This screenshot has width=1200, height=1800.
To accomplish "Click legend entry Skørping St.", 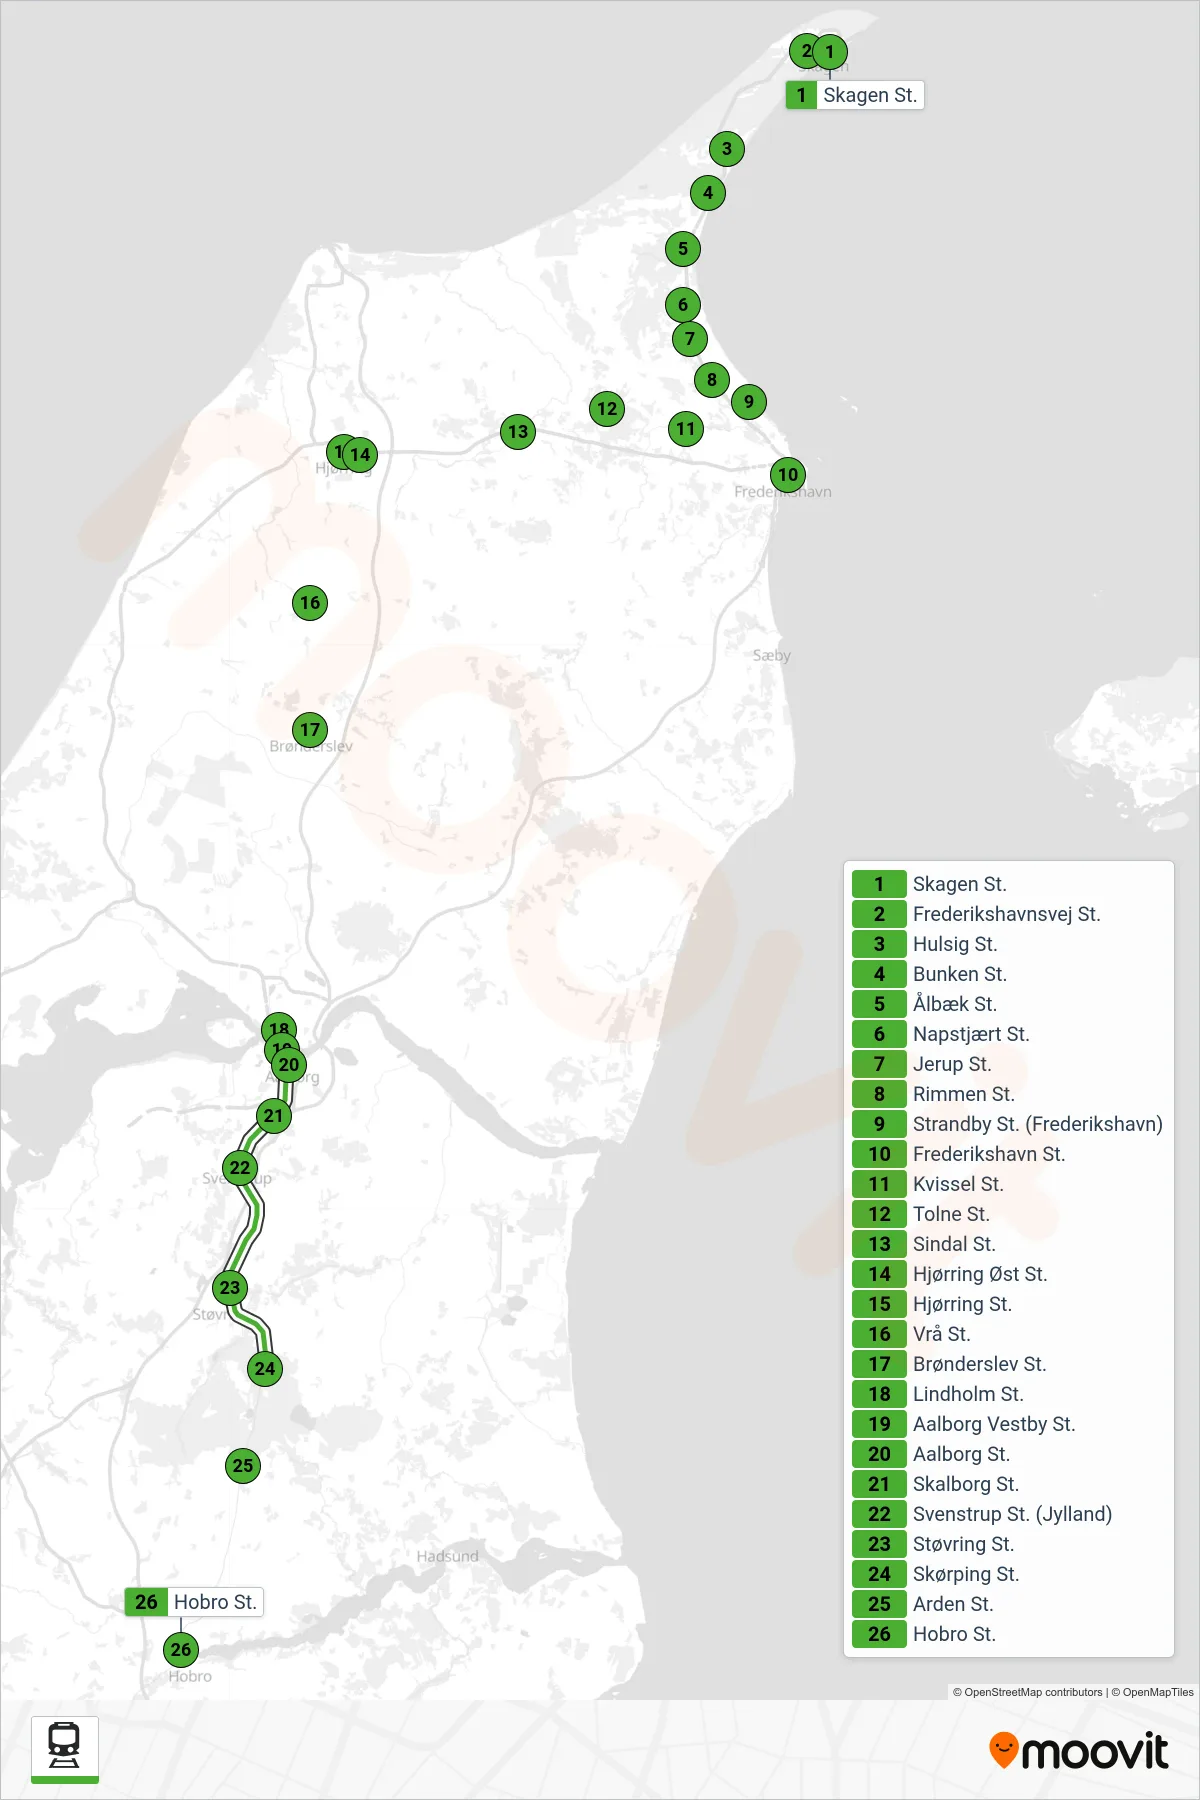I will (x=1008, y=1574).
